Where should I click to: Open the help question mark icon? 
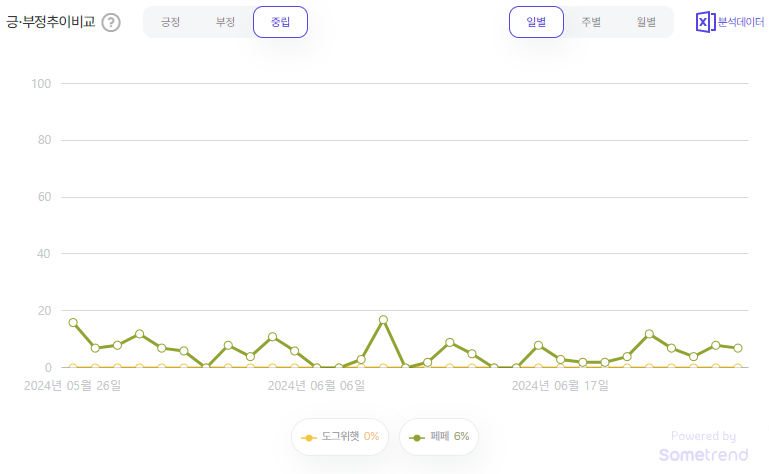click(x=111, y=23)
